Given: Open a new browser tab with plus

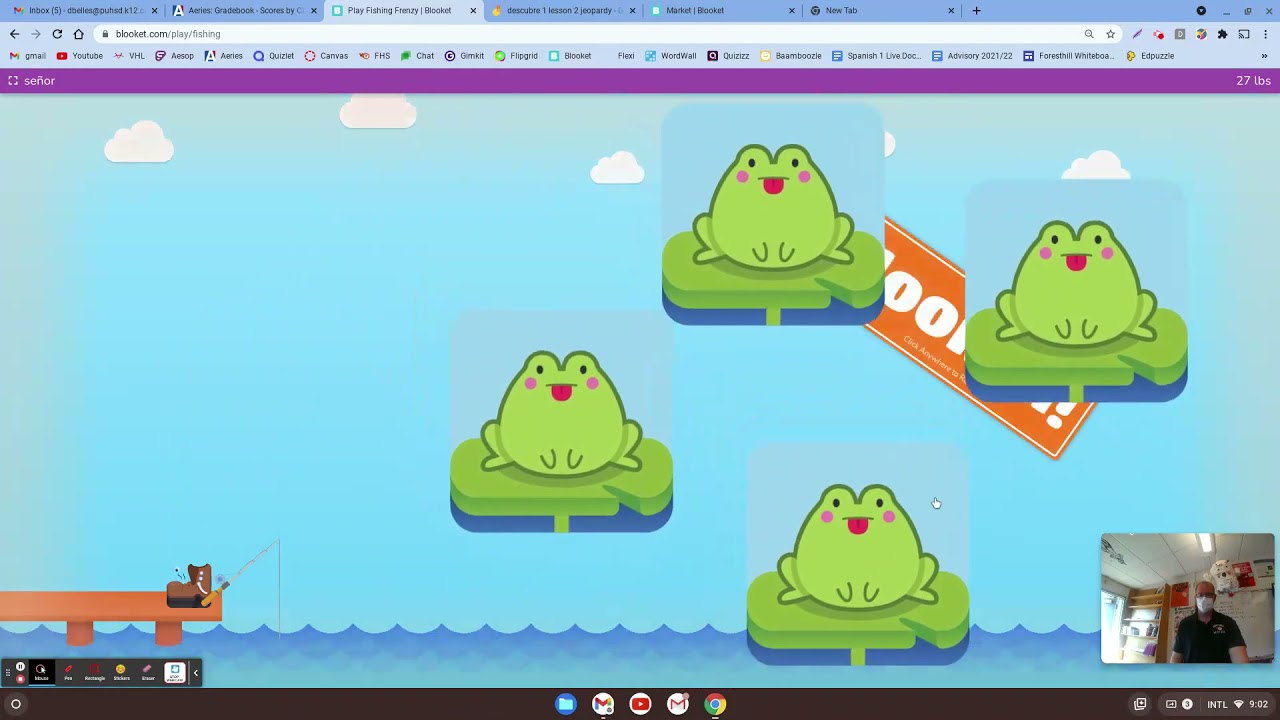Looking at the screenshot, I should tap(976, 11).
